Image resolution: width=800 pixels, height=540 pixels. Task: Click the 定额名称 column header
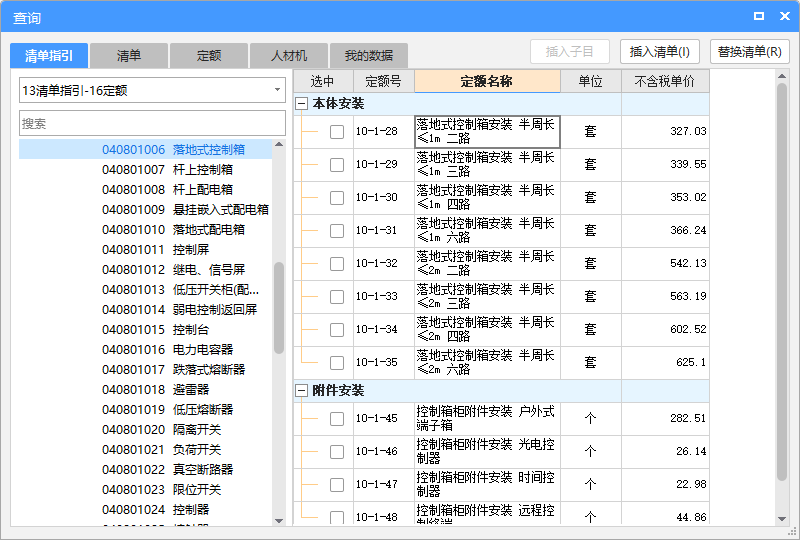point(487,81)
